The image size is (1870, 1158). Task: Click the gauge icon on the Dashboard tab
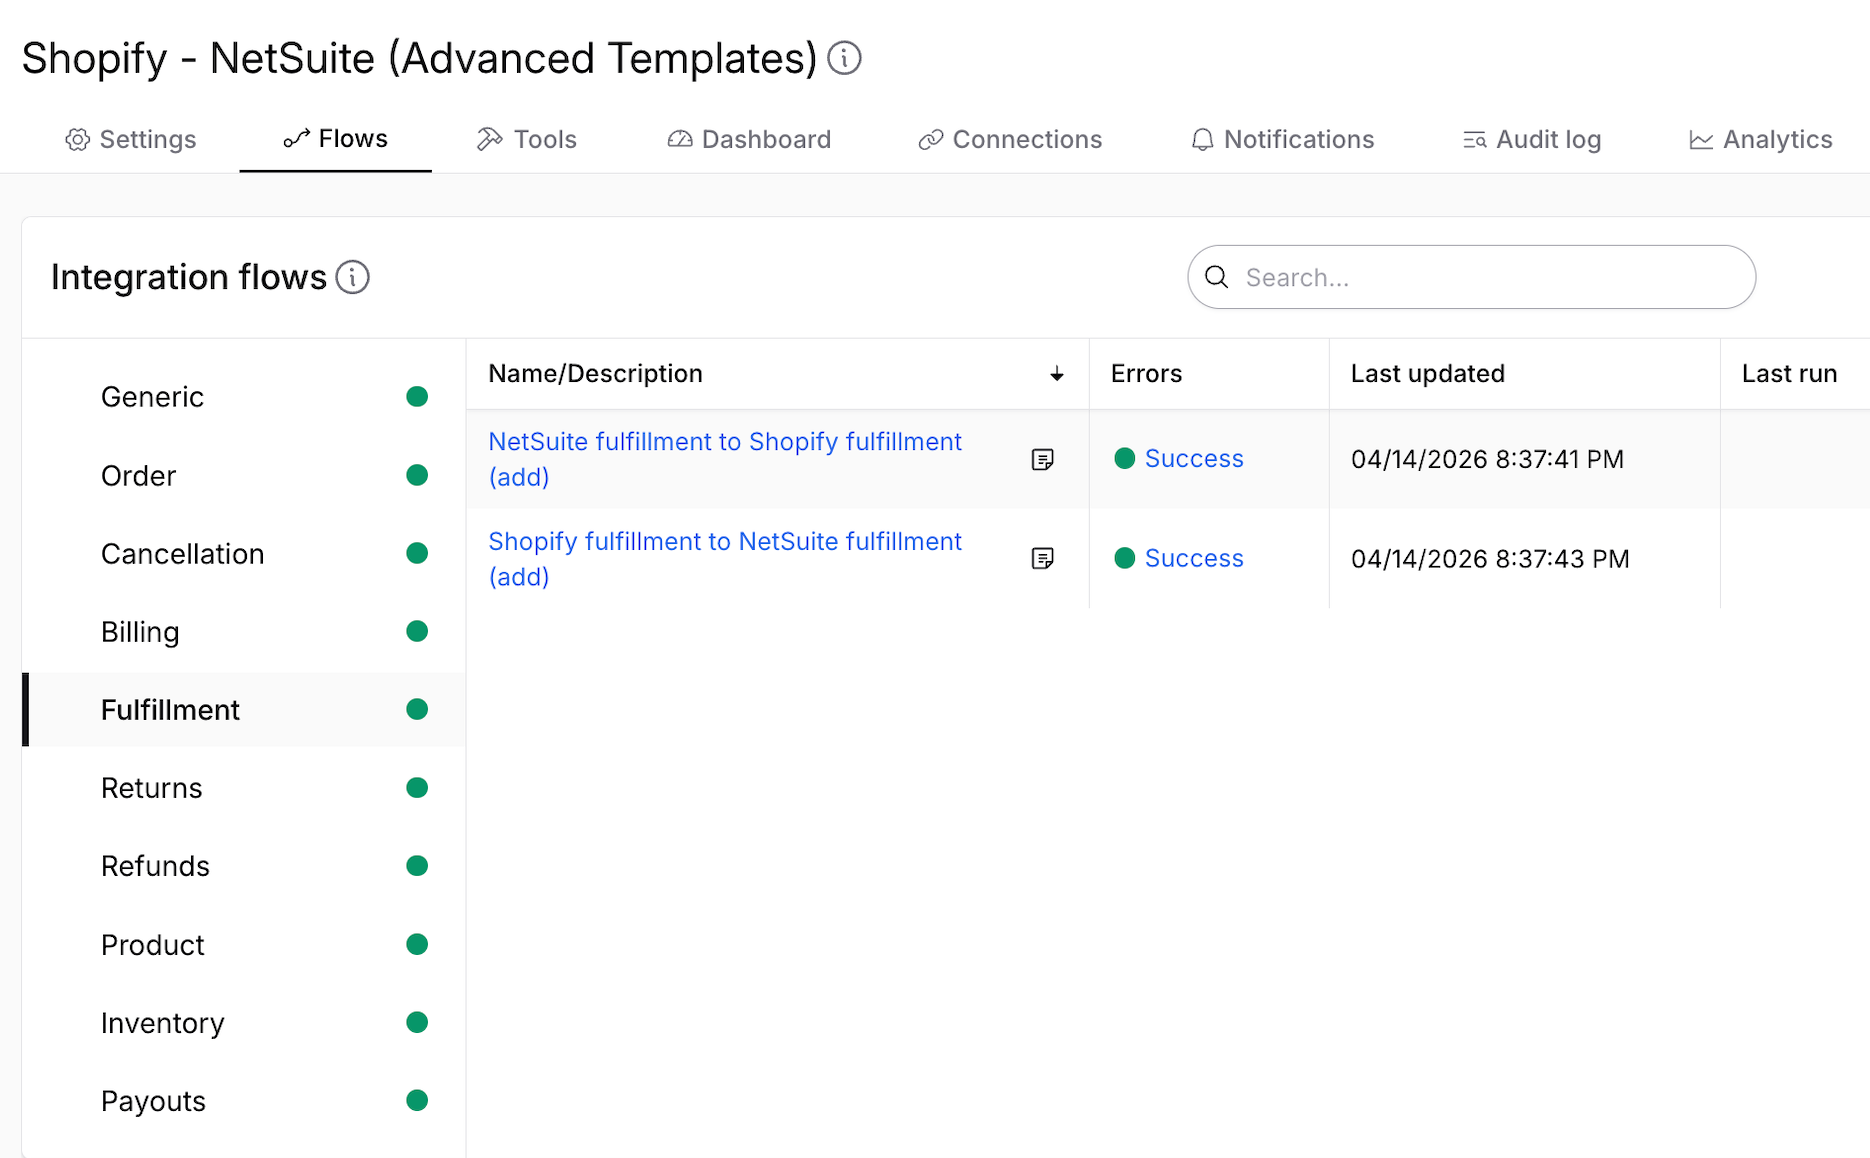[x=680, y=139]
